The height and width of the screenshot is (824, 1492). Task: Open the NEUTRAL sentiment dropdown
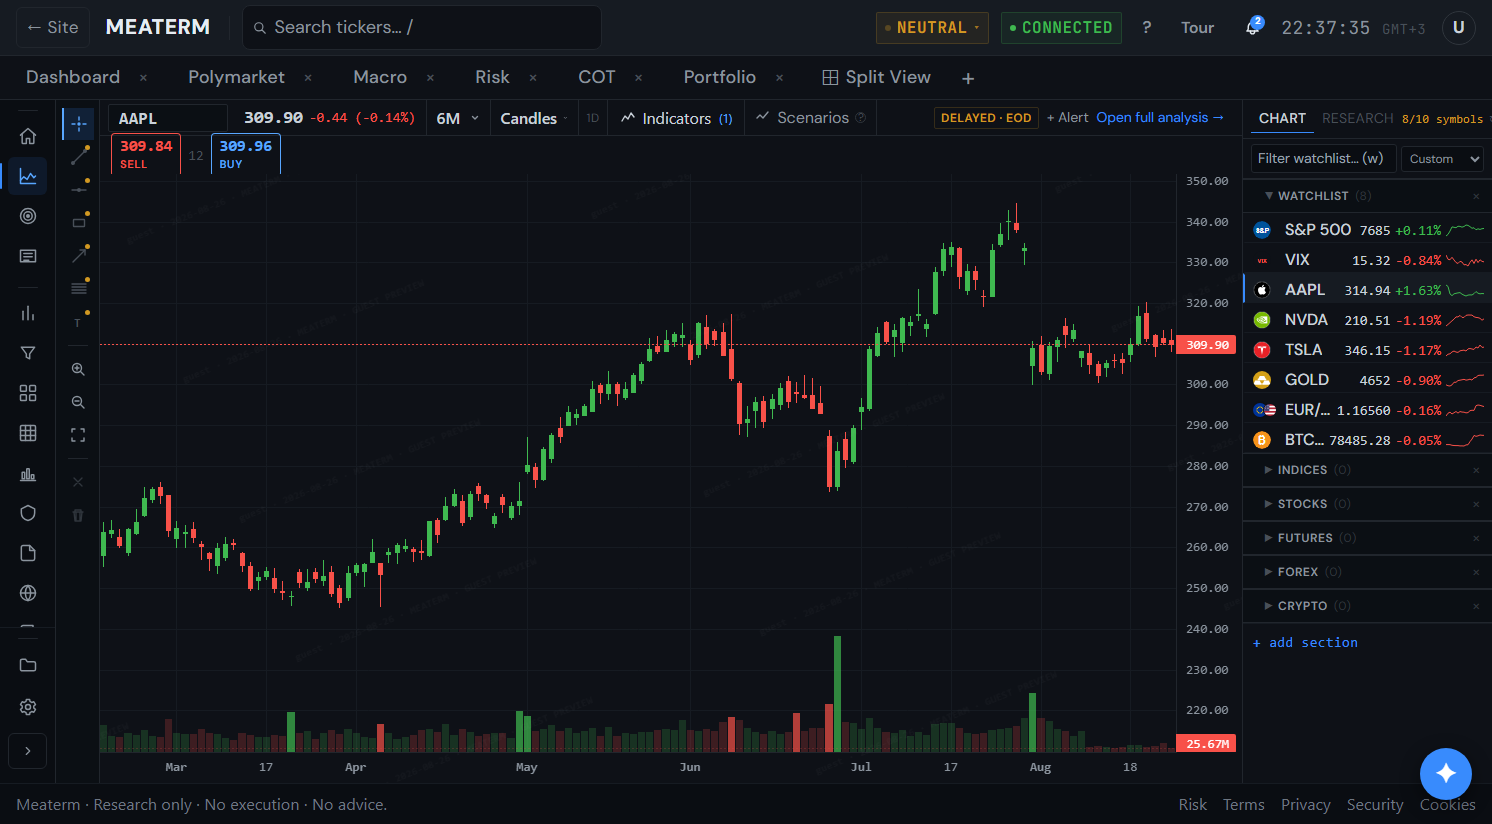point(932,27)
